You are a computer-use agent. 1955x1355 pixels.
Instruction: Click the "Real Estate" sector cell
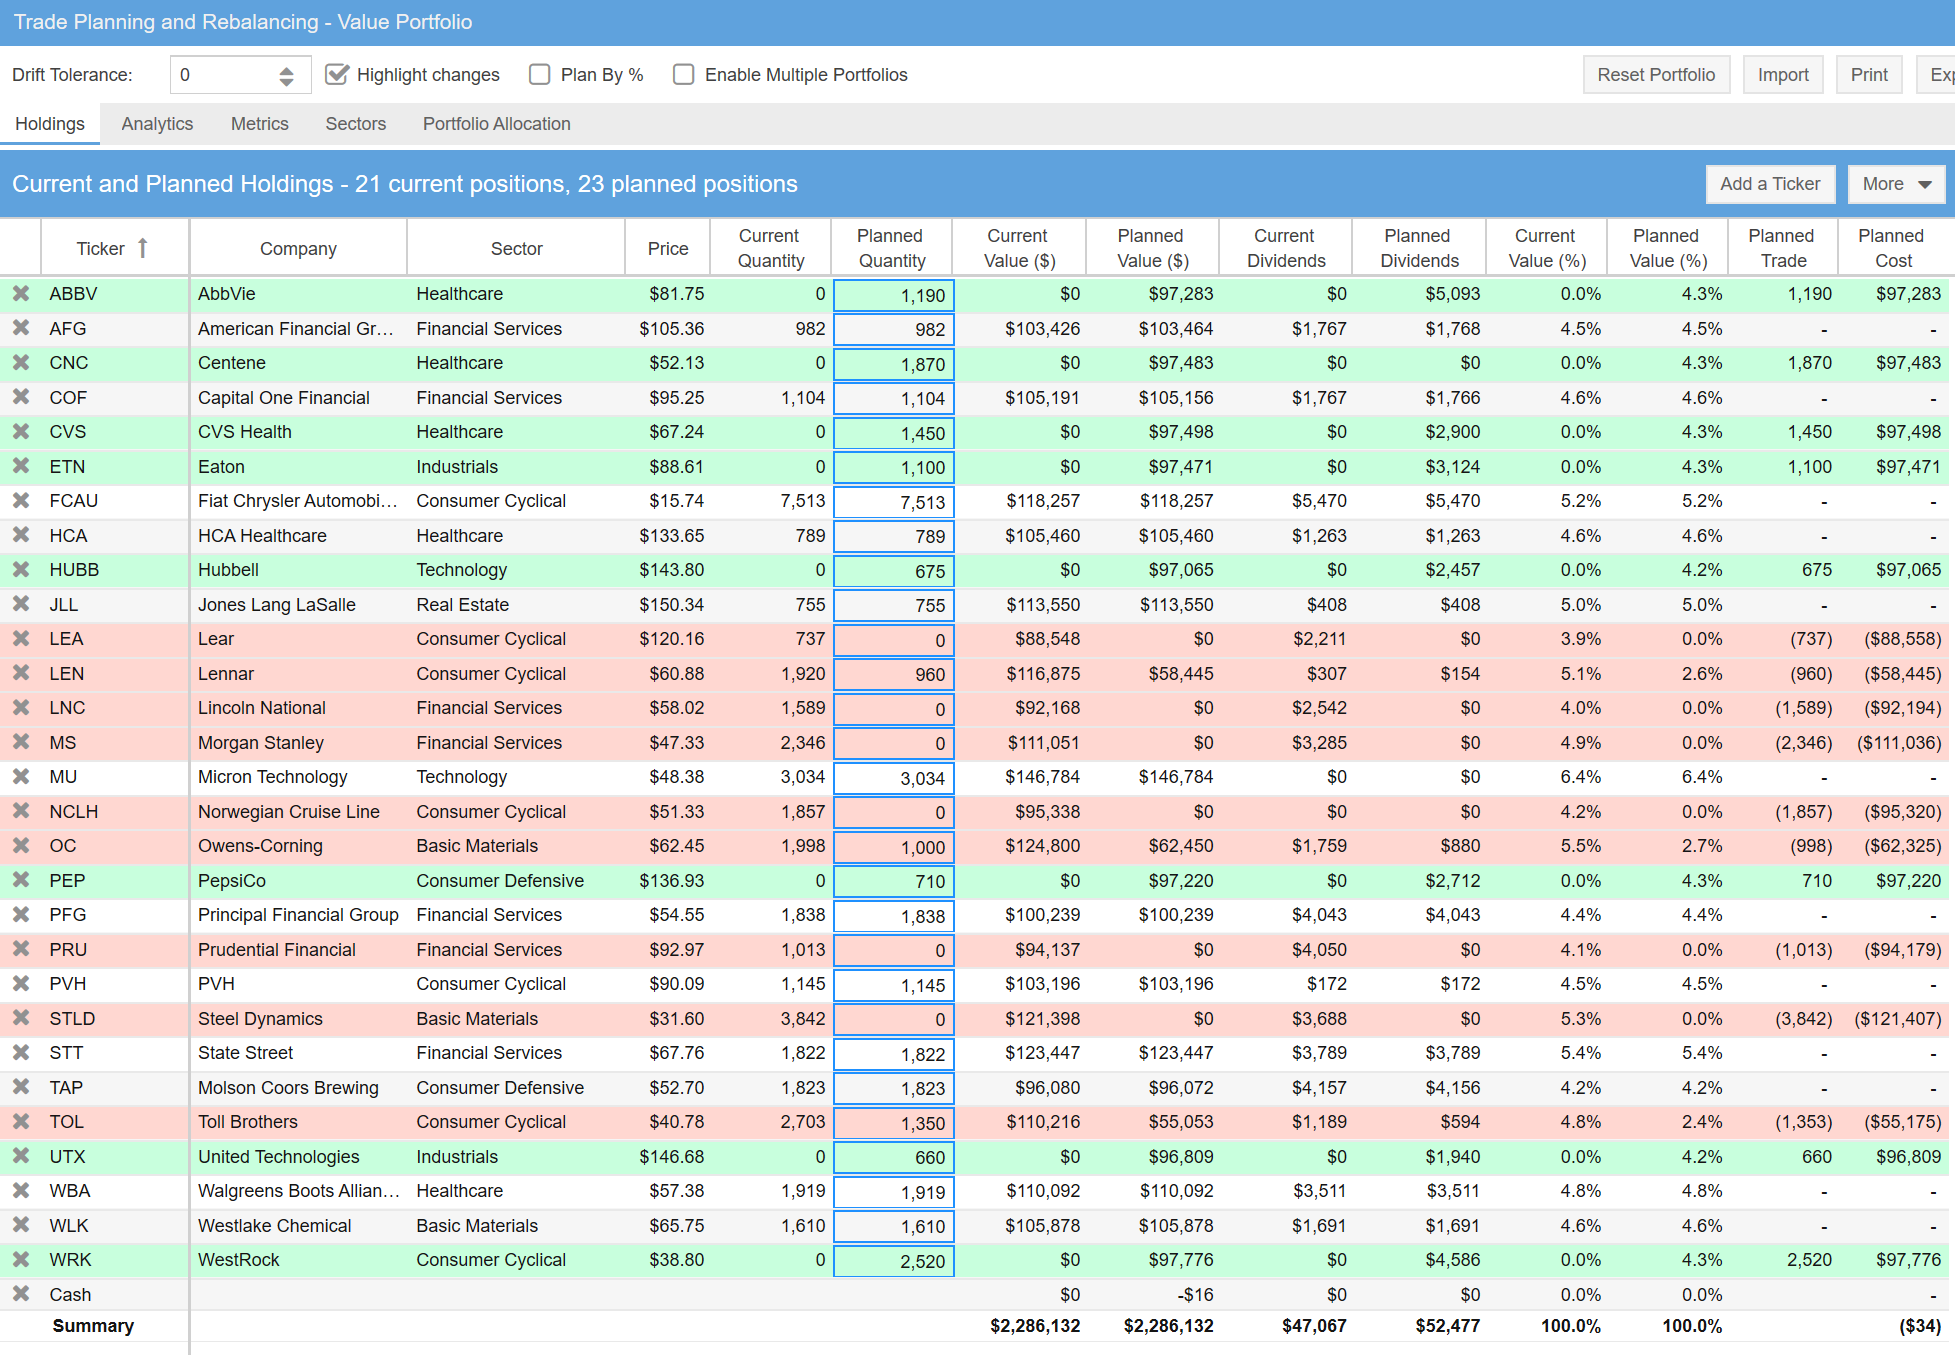click(463, 605)
